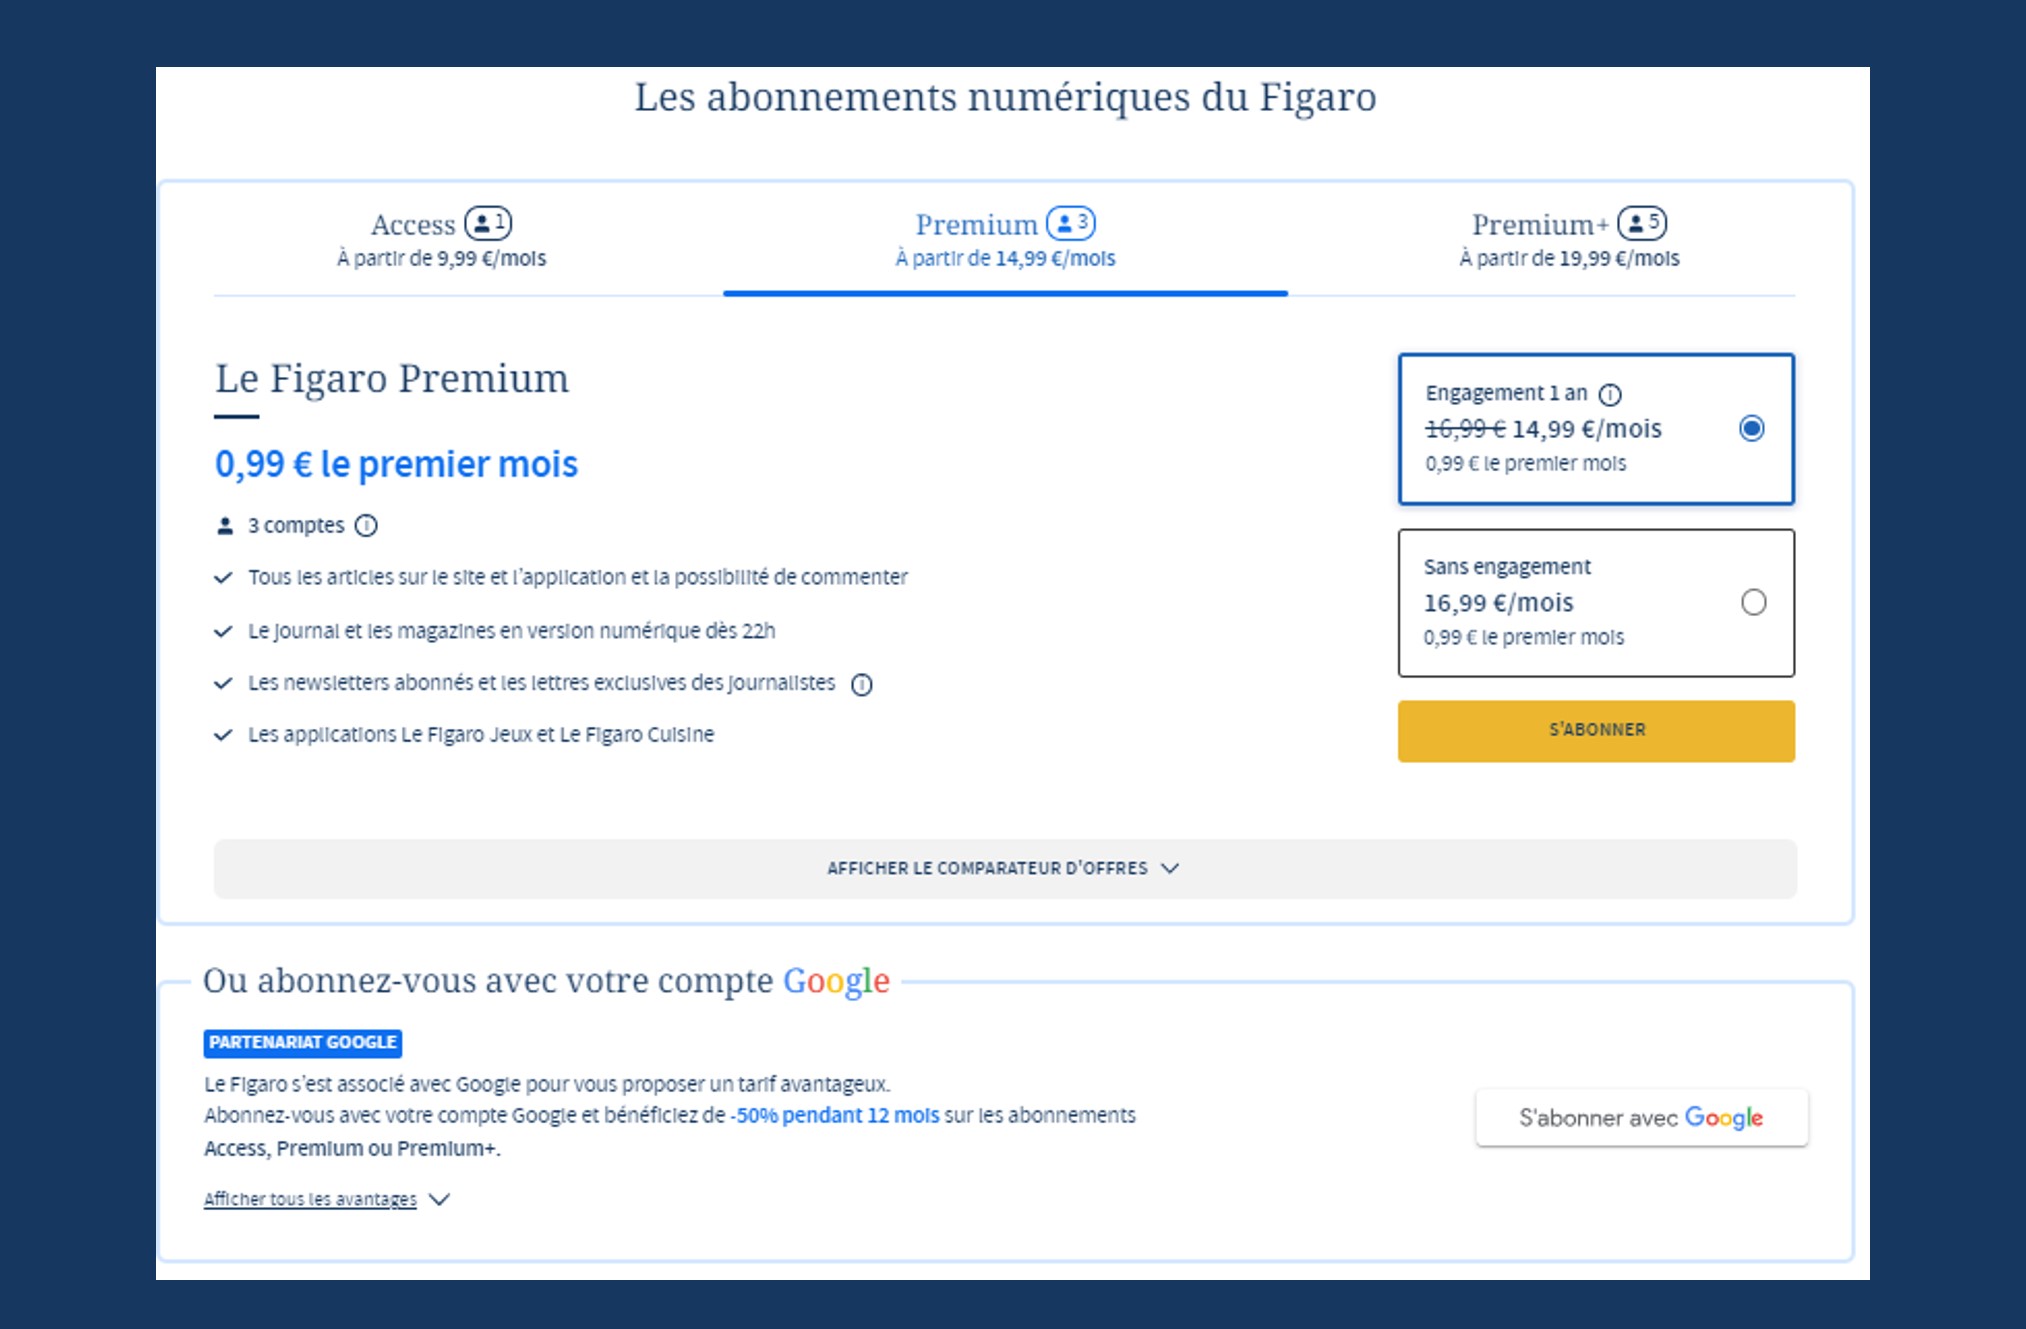Viewport: 2026px width, 1329px height.
Task: Open the Premium+ subscription tab
Action: tap(1569, 240)
